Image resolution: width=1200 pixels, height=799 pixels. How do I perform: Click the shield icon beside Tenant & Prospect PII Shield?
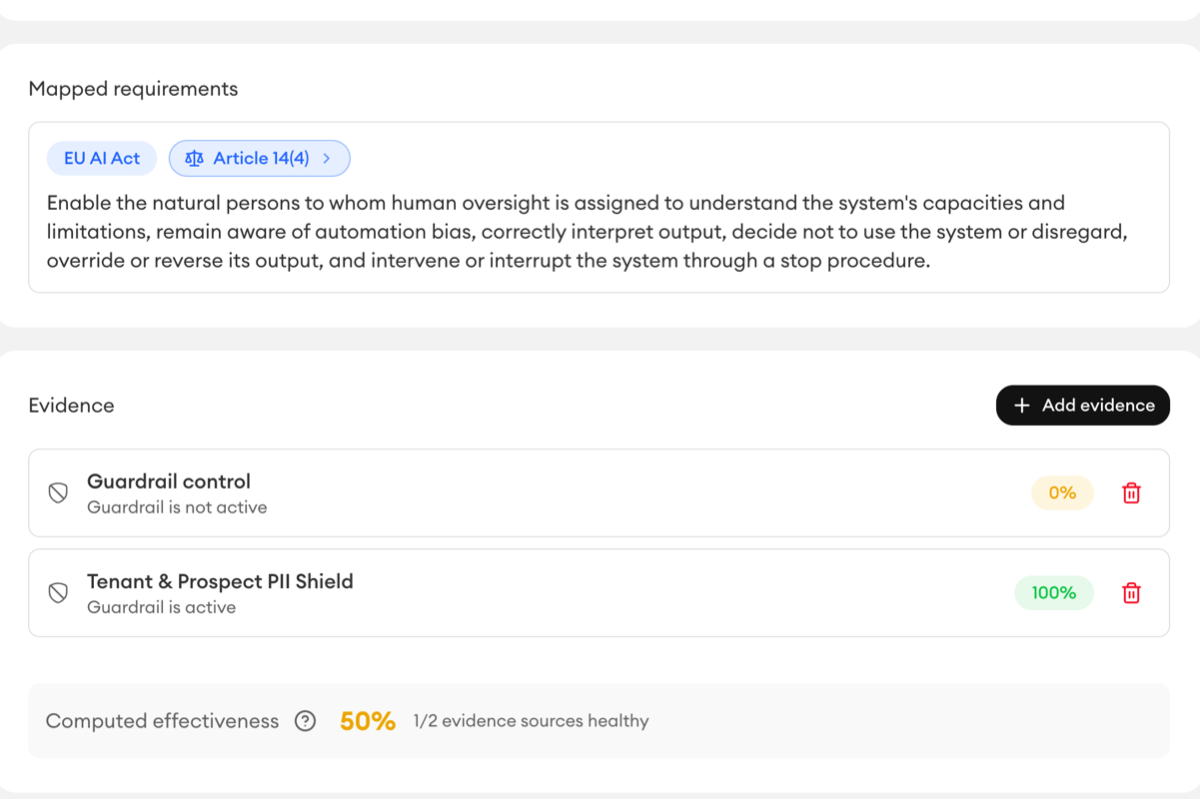point(58,593)
